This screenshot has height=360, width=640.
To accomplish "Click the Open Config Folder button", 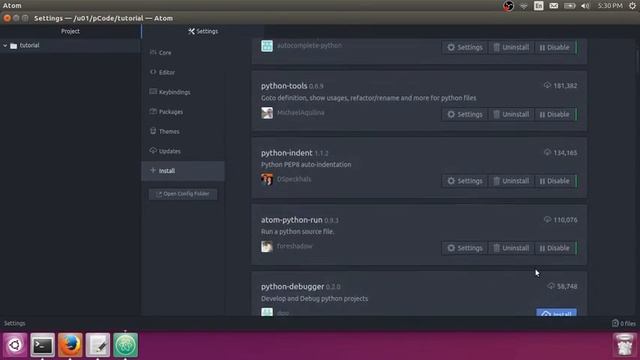I will 183,194.
